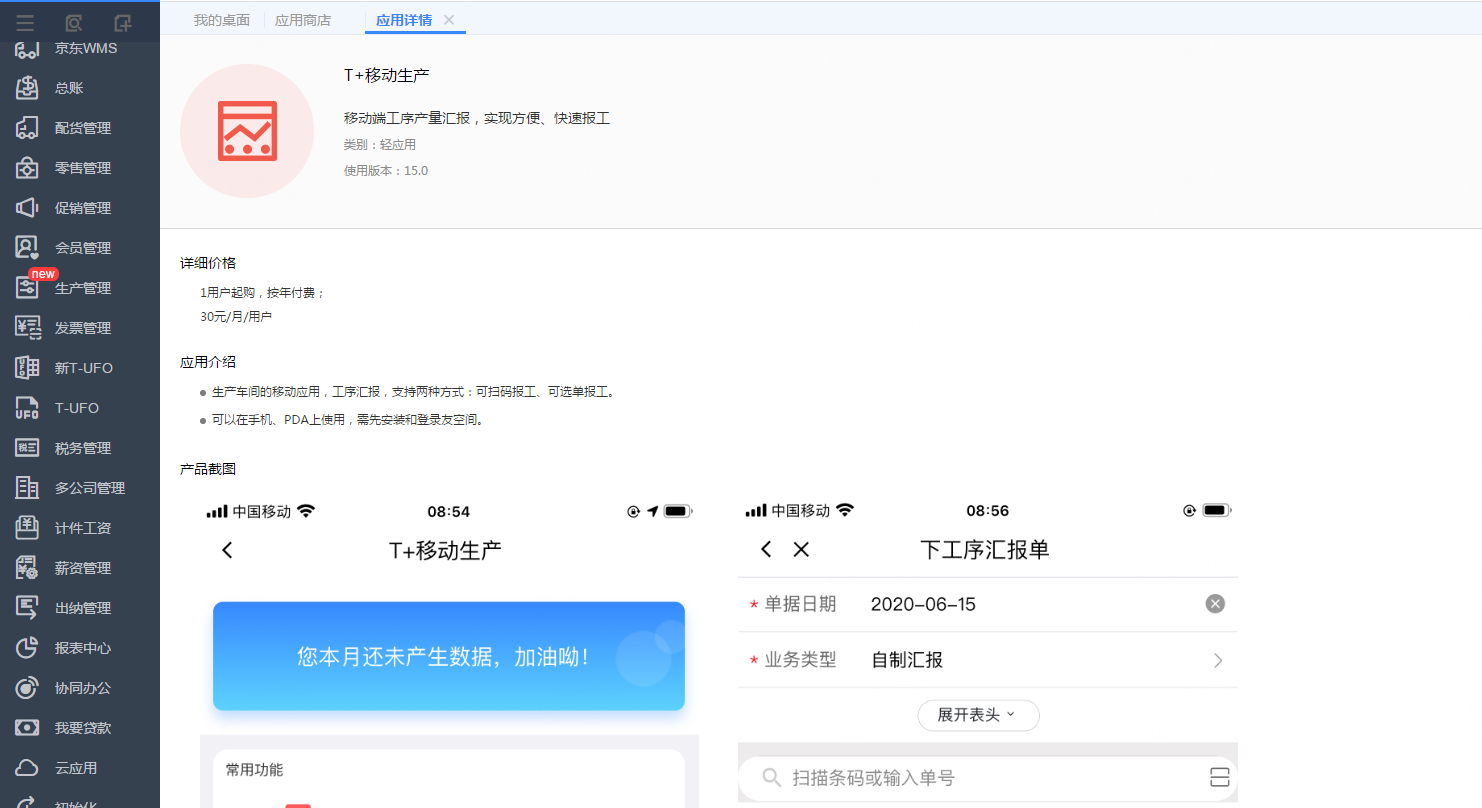Image resolution: width=1482 pixels, height=808 pixels.
Task: Click the 出纳管理 icon
Action: [27, 608]
